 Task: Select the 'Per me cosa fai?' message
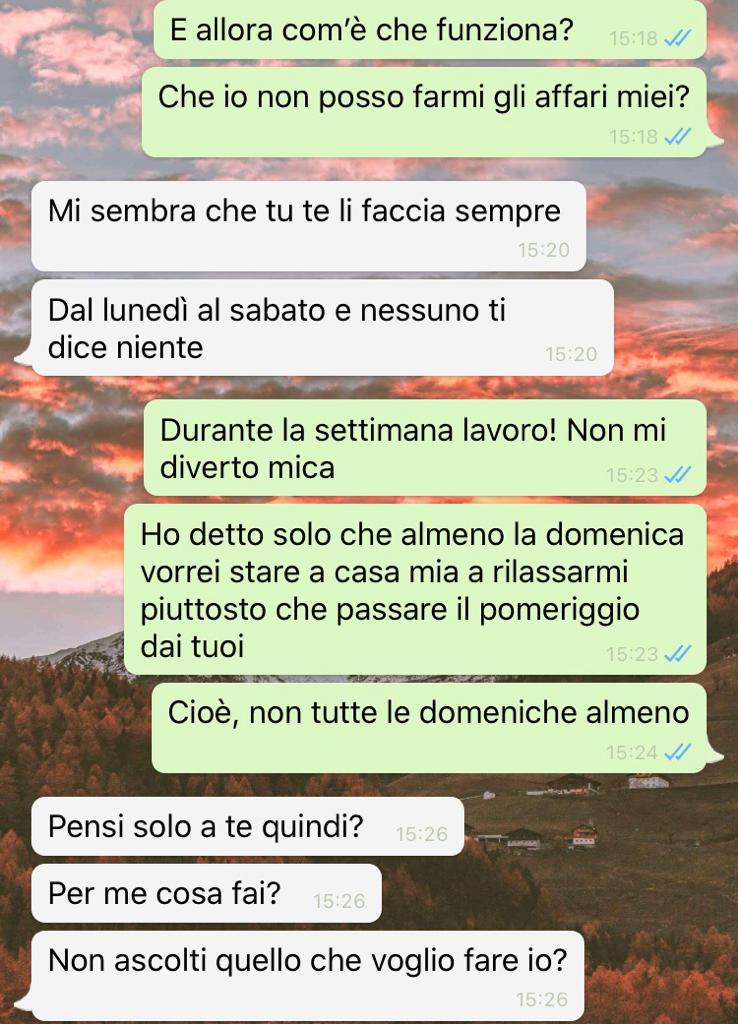(206, 893)
